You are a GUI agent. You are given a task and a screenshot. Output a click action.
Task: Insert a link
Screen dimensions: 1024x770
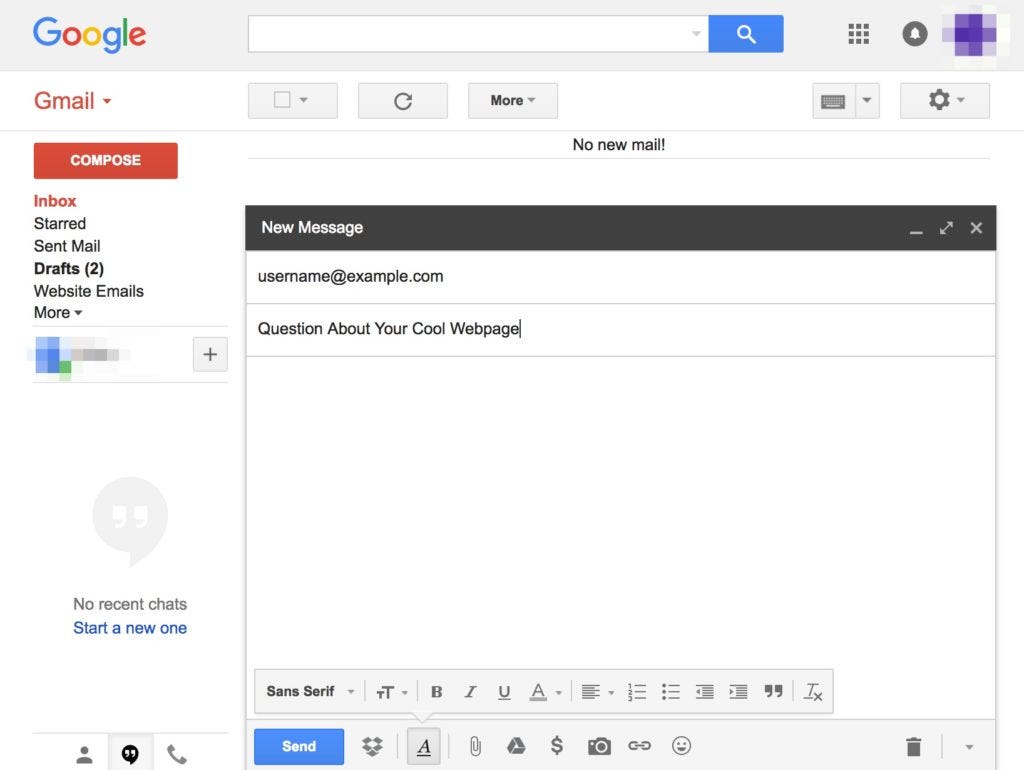coord(639,746)
